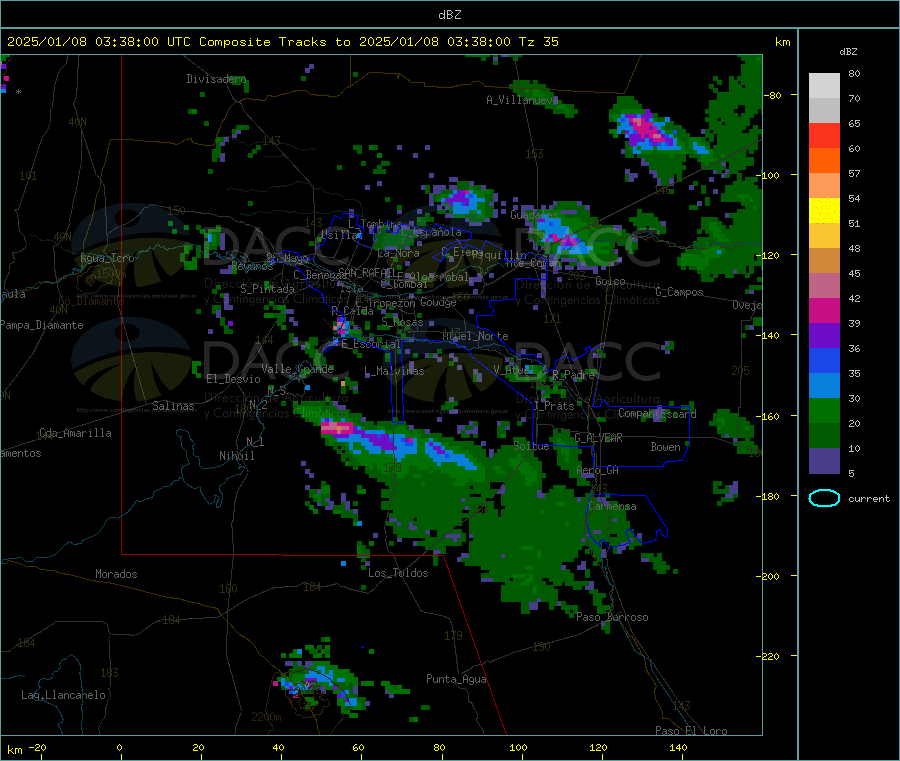Click the Agua_Toro map label
The height and width of the screenshot is (761, 900).
pos(107,258)
